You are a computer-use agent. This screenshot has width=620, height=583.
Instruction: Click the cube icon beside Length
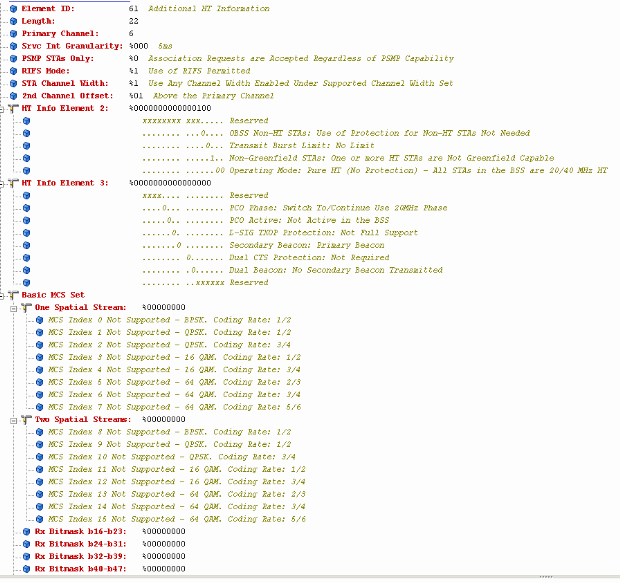coord(13,21)
